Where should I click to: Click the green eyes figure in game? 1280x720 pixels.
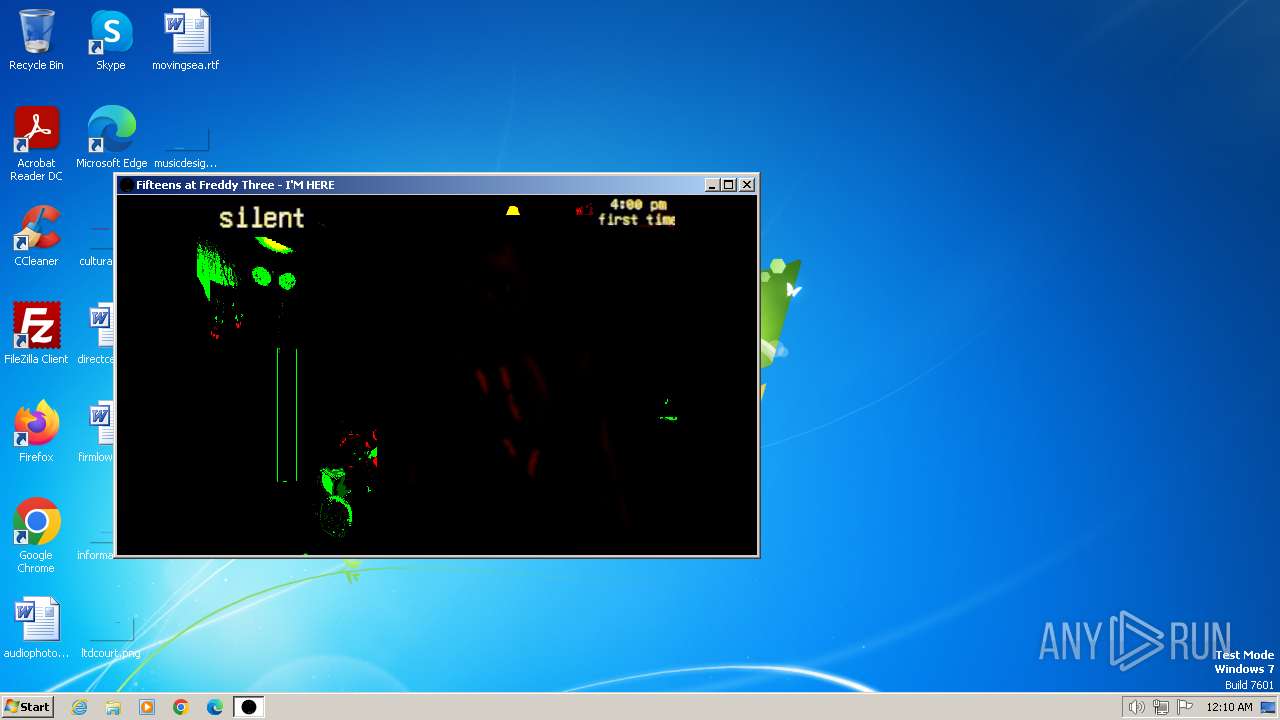click(273, 277)
